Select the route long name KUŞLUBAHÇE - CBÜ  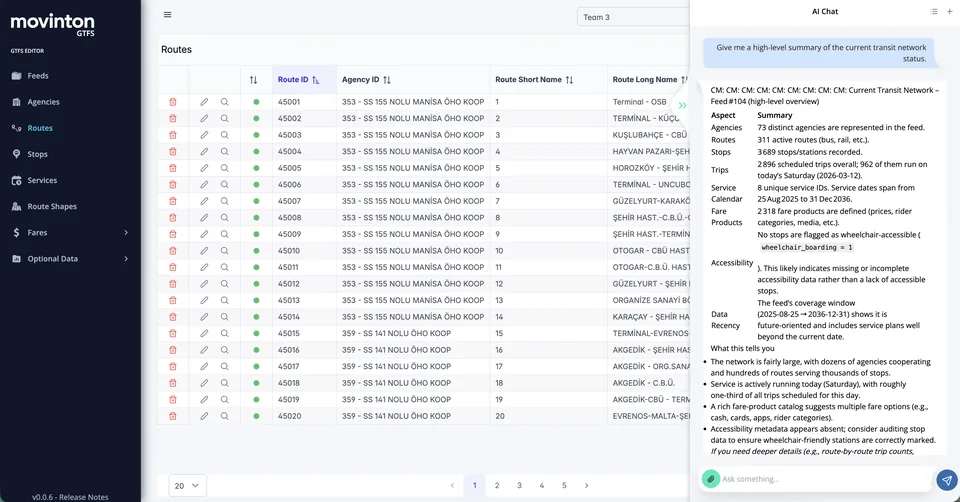pyautogui.click(x=650, y=135)
